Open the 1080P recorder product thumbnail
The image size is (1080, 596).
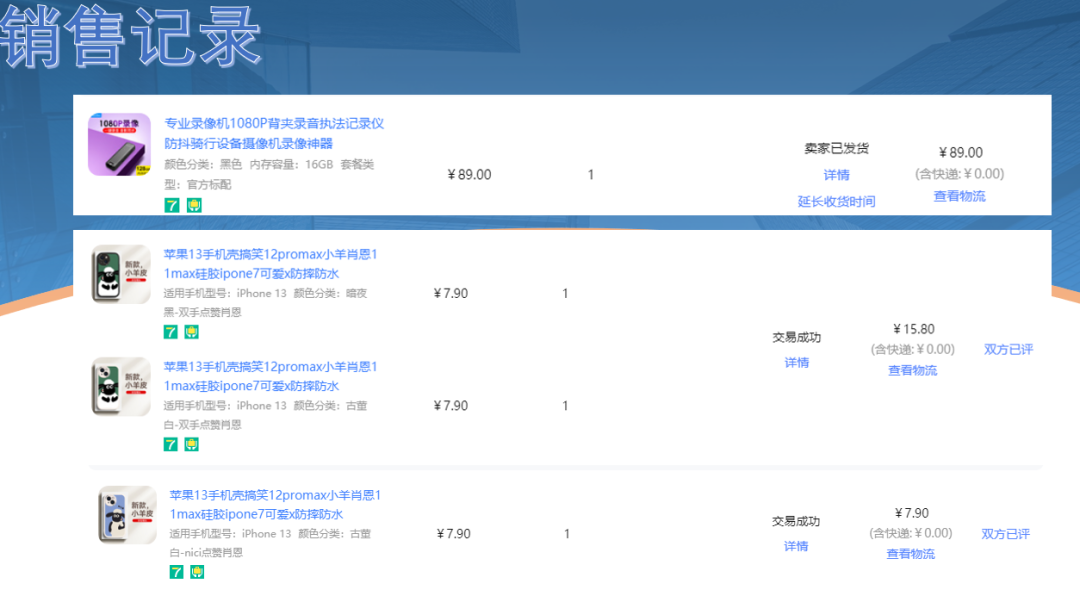(119, 145)
